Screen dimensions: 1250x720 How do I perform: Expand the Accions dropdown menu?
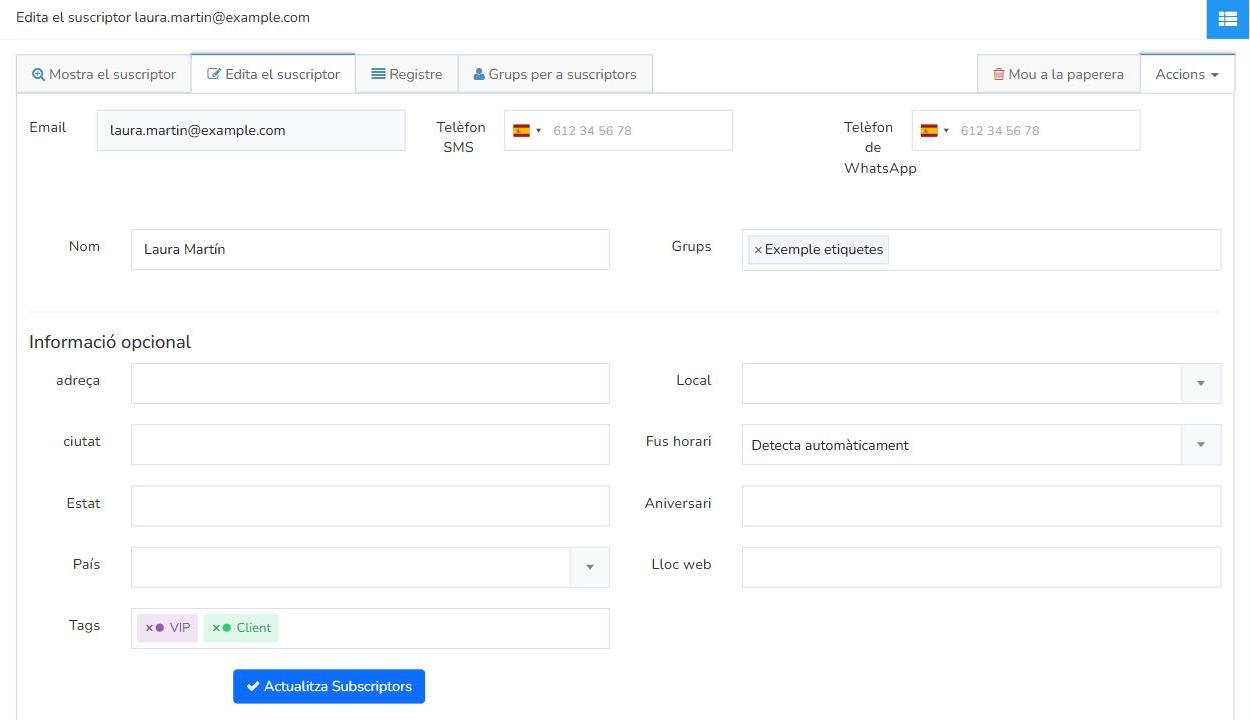[x=1187, y=74]
